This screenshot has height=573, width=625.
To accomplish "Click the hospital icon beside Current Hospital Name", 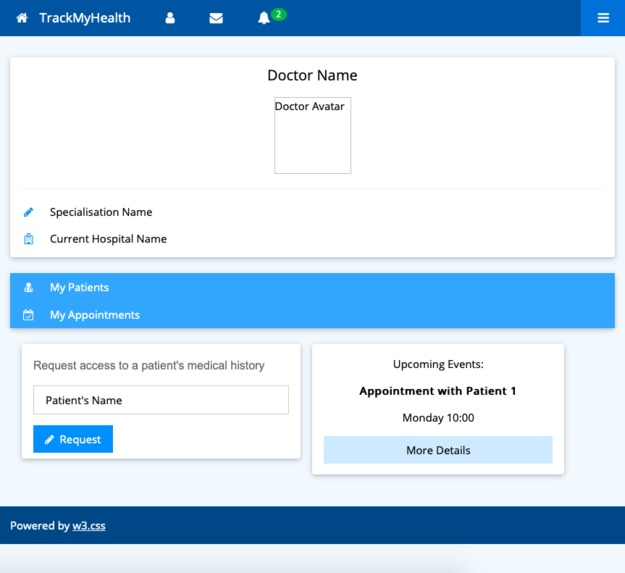I will coord(28,239).
